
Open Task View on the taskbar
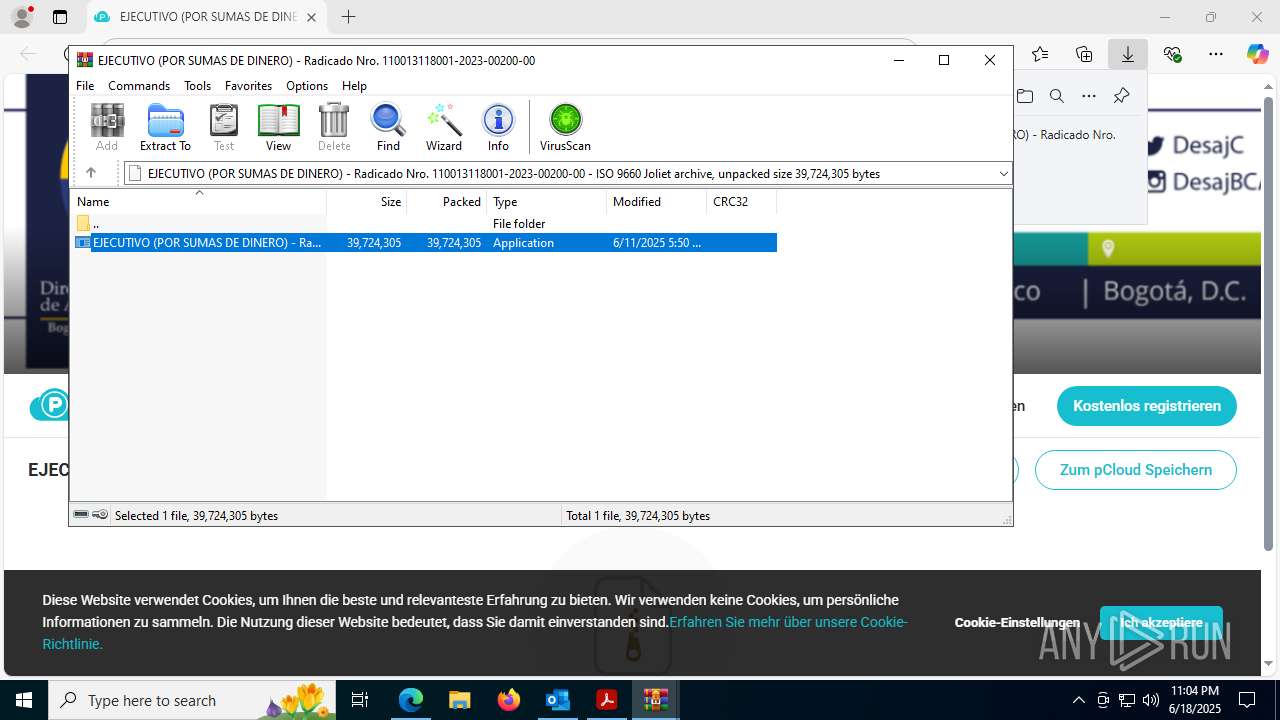click(x=361, y=700)
